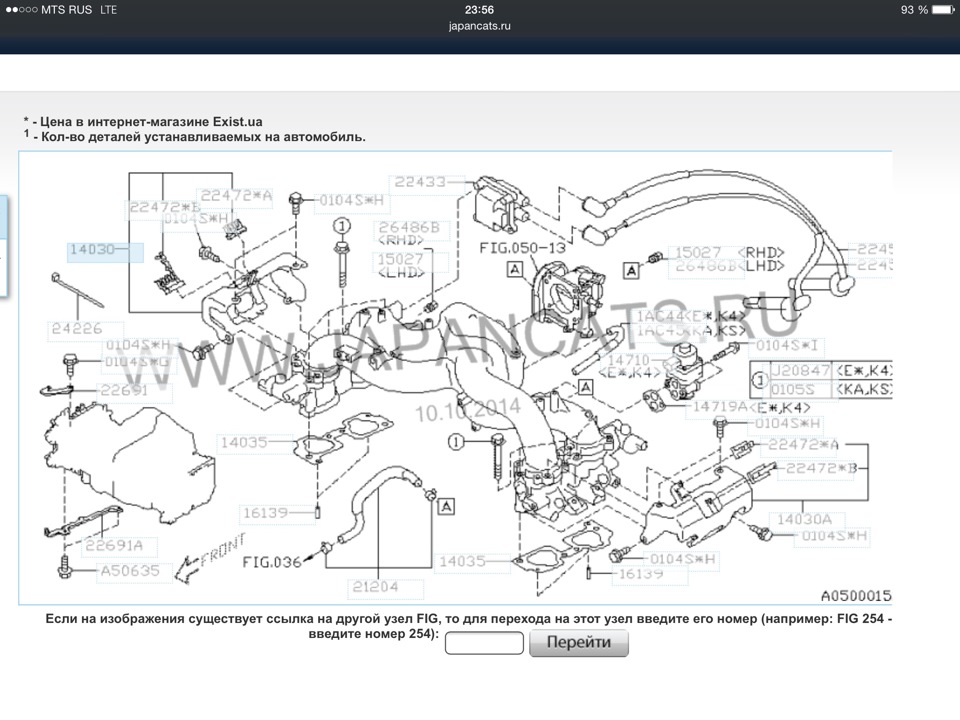Tap the LTE network indicator
Viewport: 960px width, 720px height.
click(108, 10)
